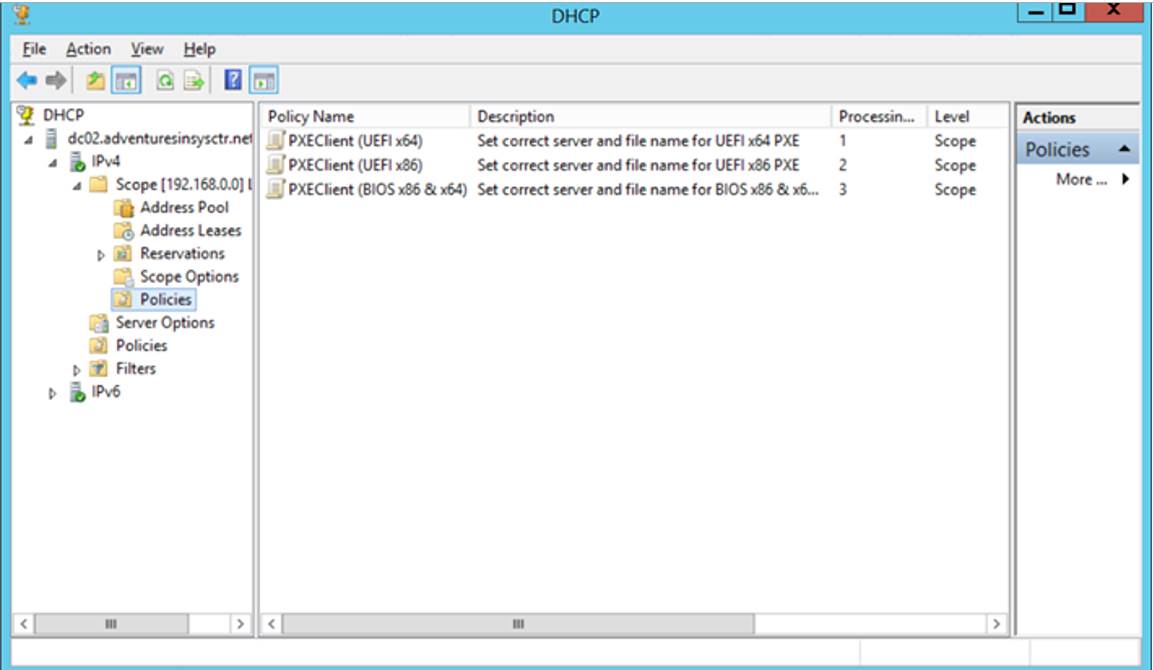Click the IPv4 node icon

tap(77, 162)
